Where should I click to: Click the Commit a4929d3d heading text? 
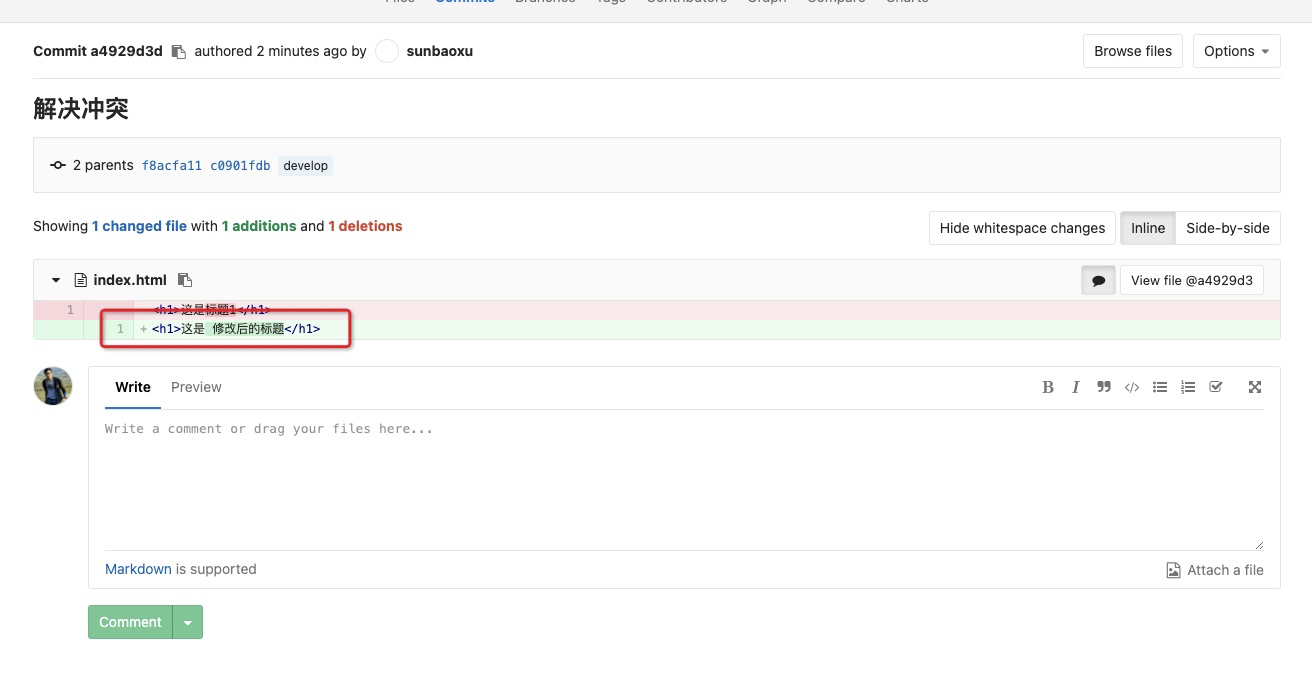pos(98,51)
